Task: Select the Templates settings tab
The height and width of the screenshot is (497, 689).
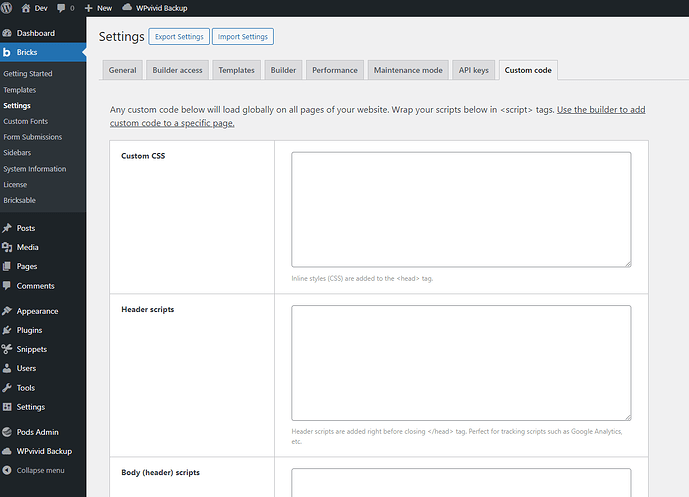Action: tap(236, 70)
